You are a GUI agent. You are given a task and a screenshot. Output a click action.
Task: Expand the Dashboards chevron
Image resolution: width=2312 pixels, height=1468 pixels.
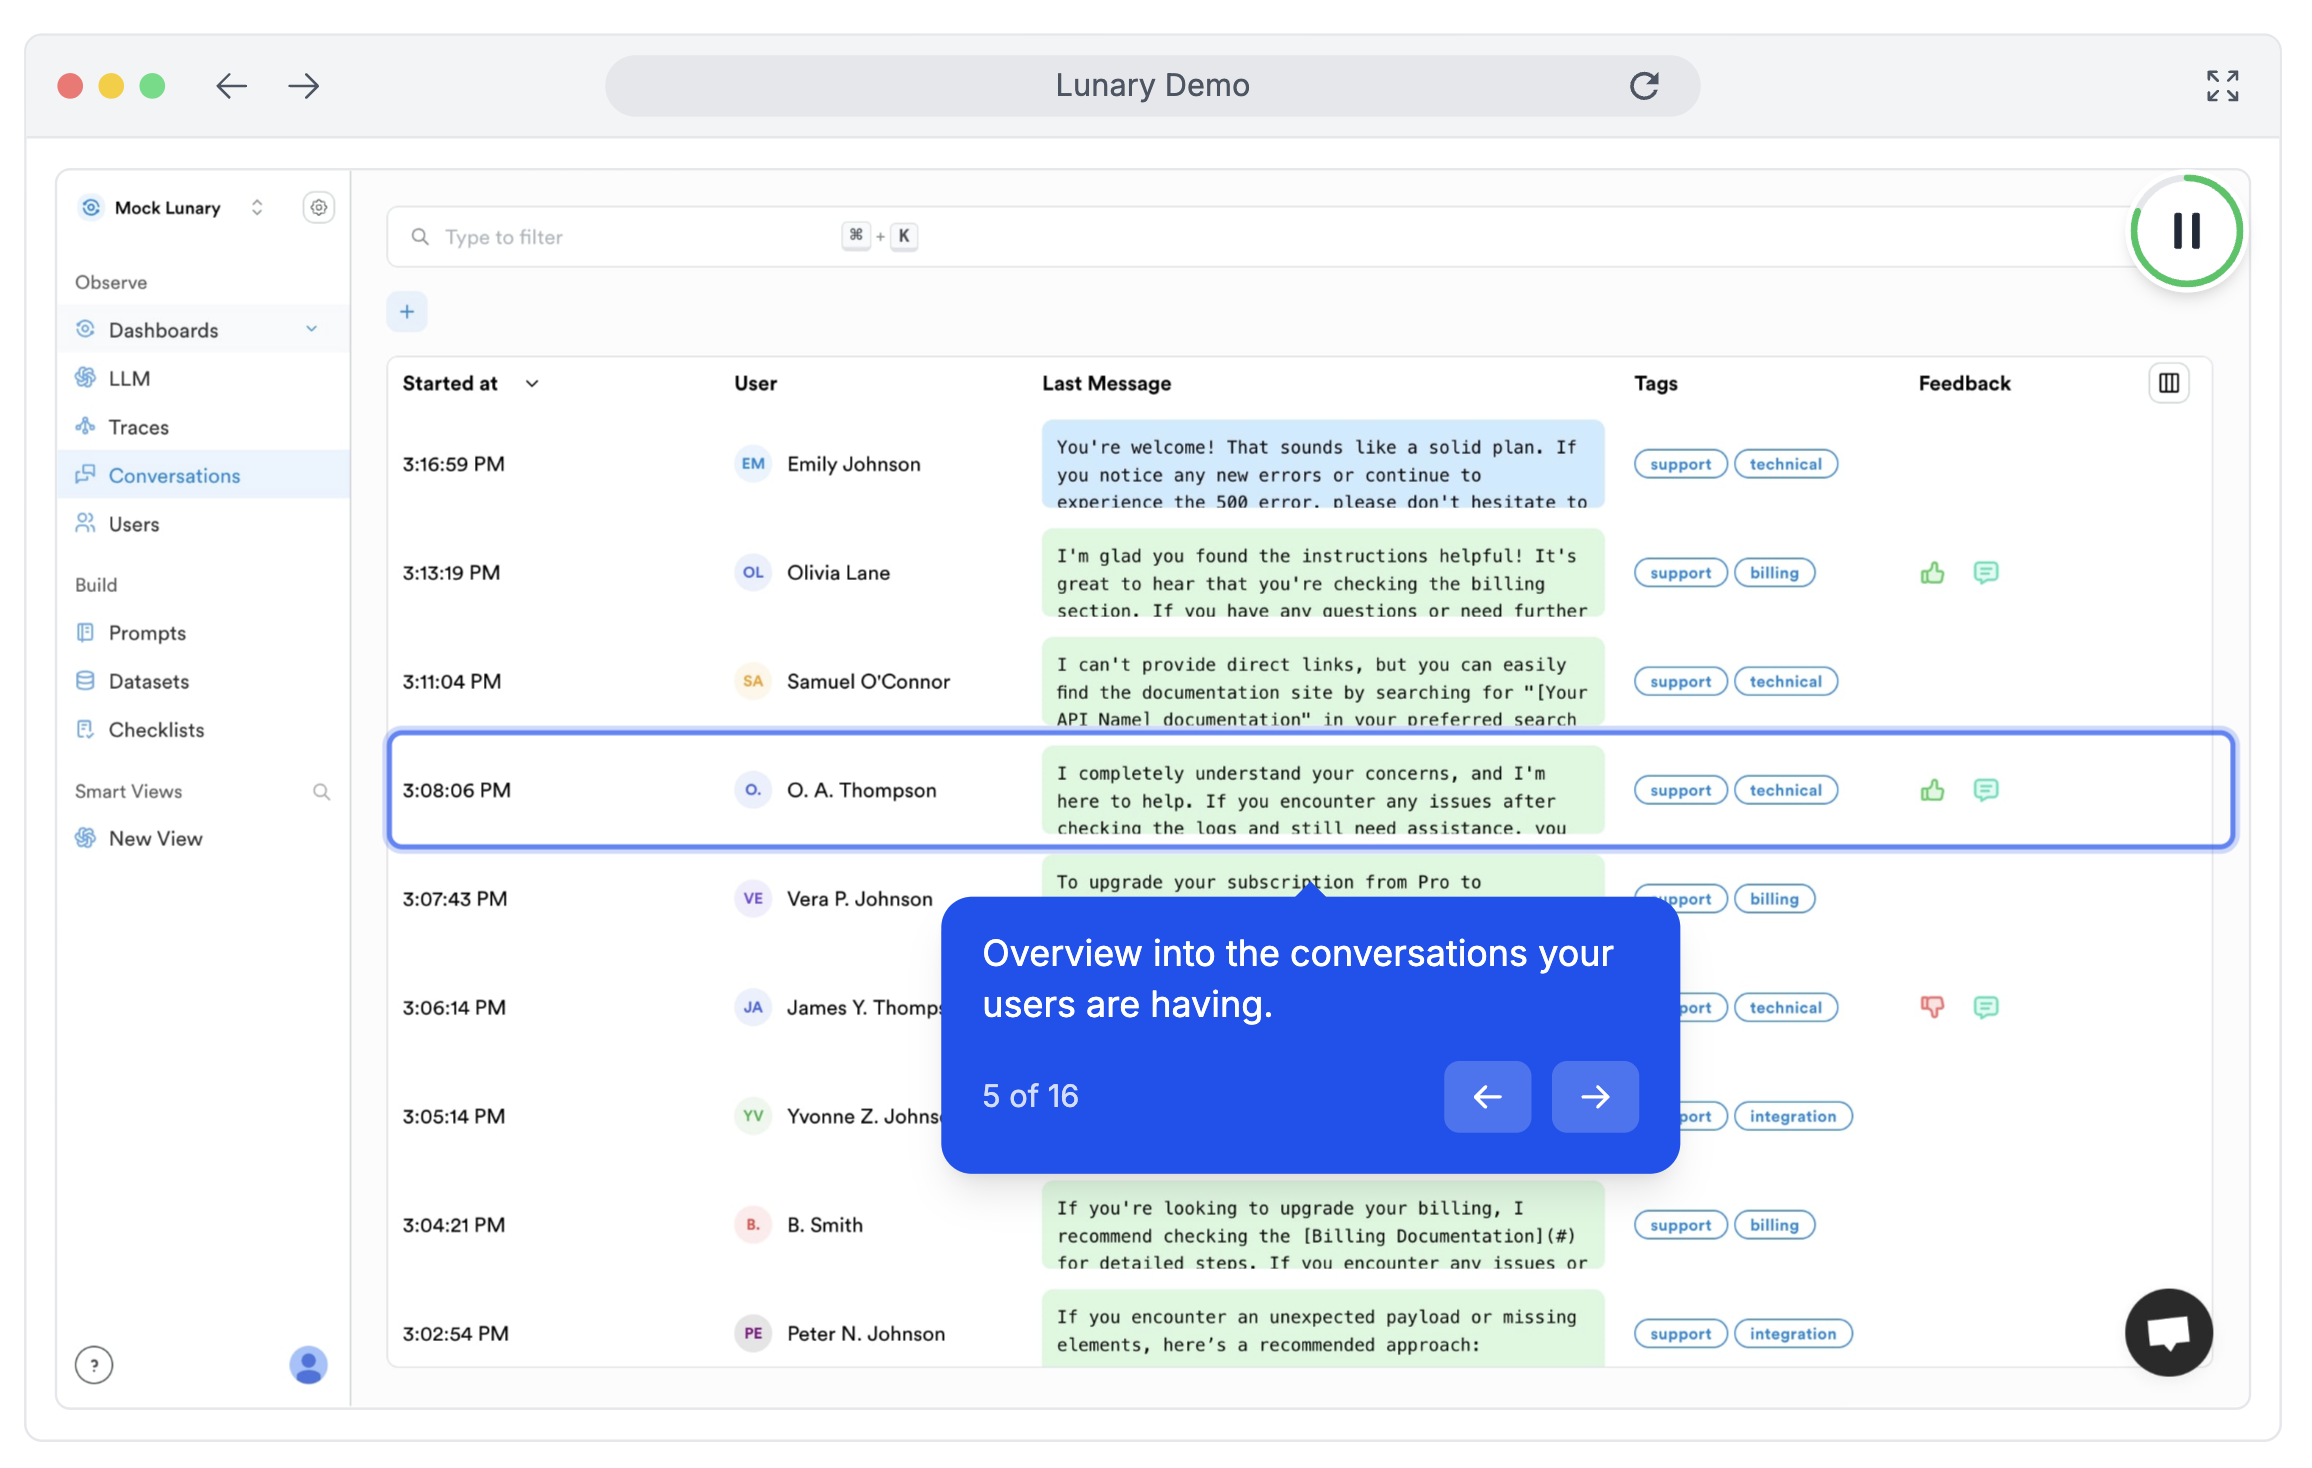[x=312, y=329]
